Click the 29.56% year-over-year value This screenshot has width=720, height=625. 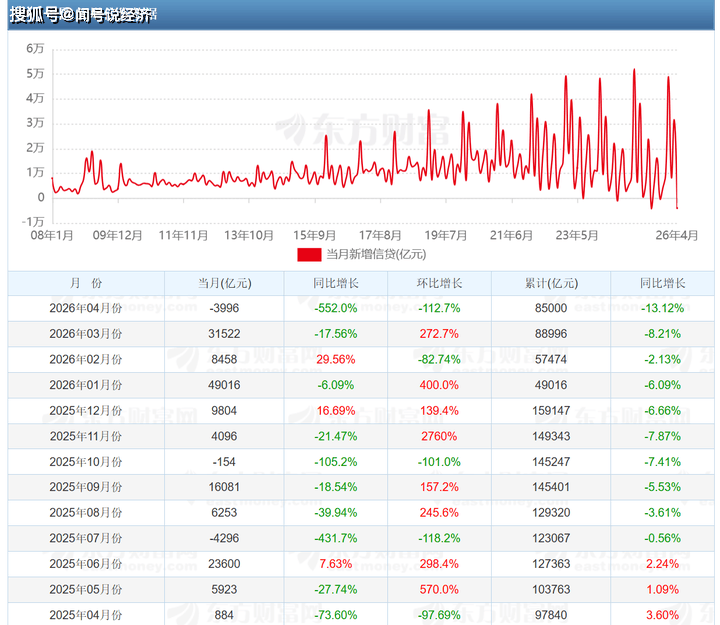[336, 360]
